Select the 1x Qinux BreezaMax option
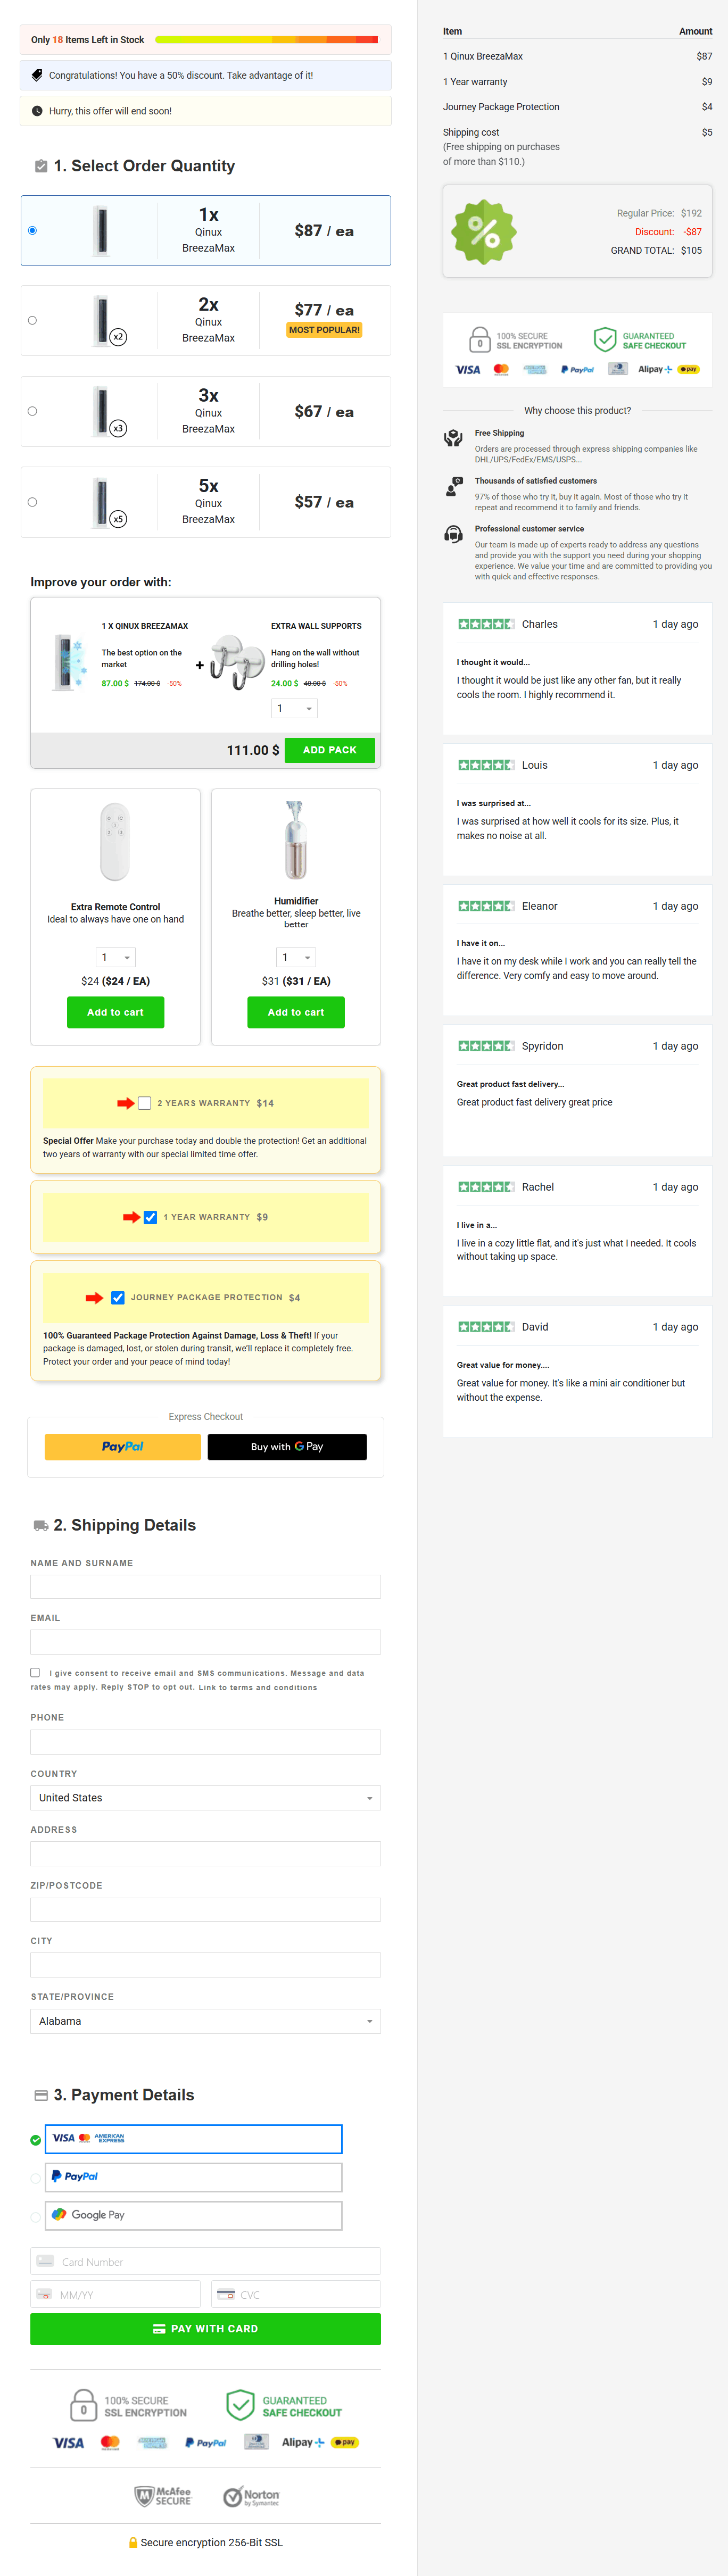This screenshot has height=2576, width=728. click(x=32, y=230)
